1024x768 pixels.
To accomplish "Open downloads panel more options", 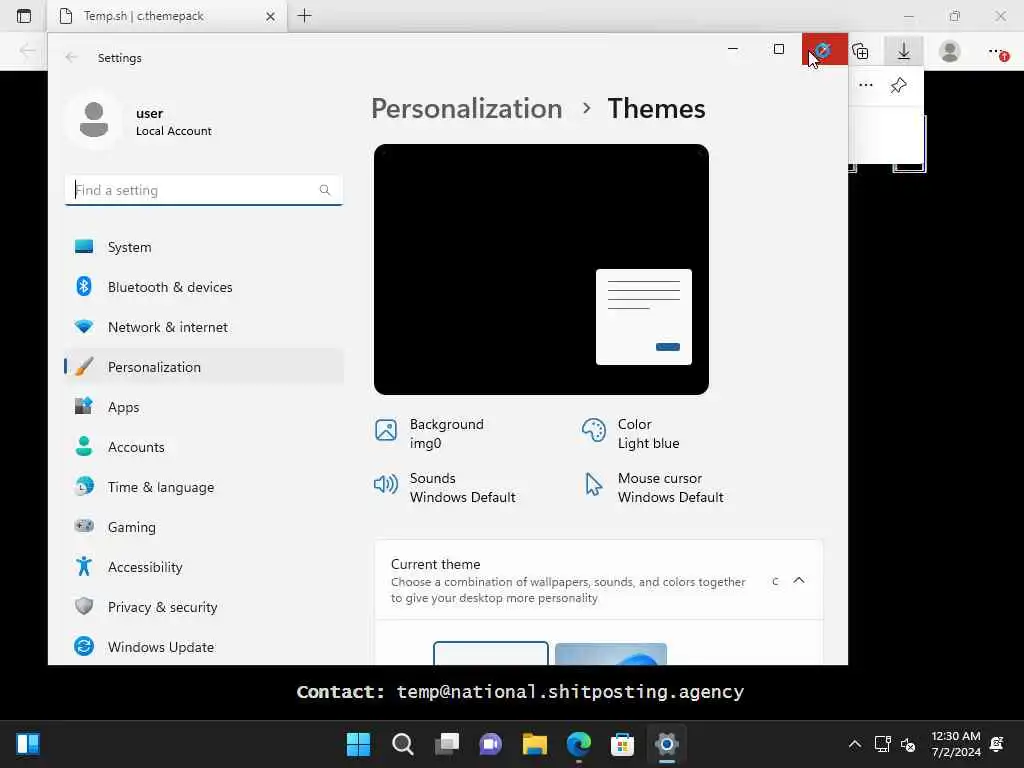I will point(866,85).
